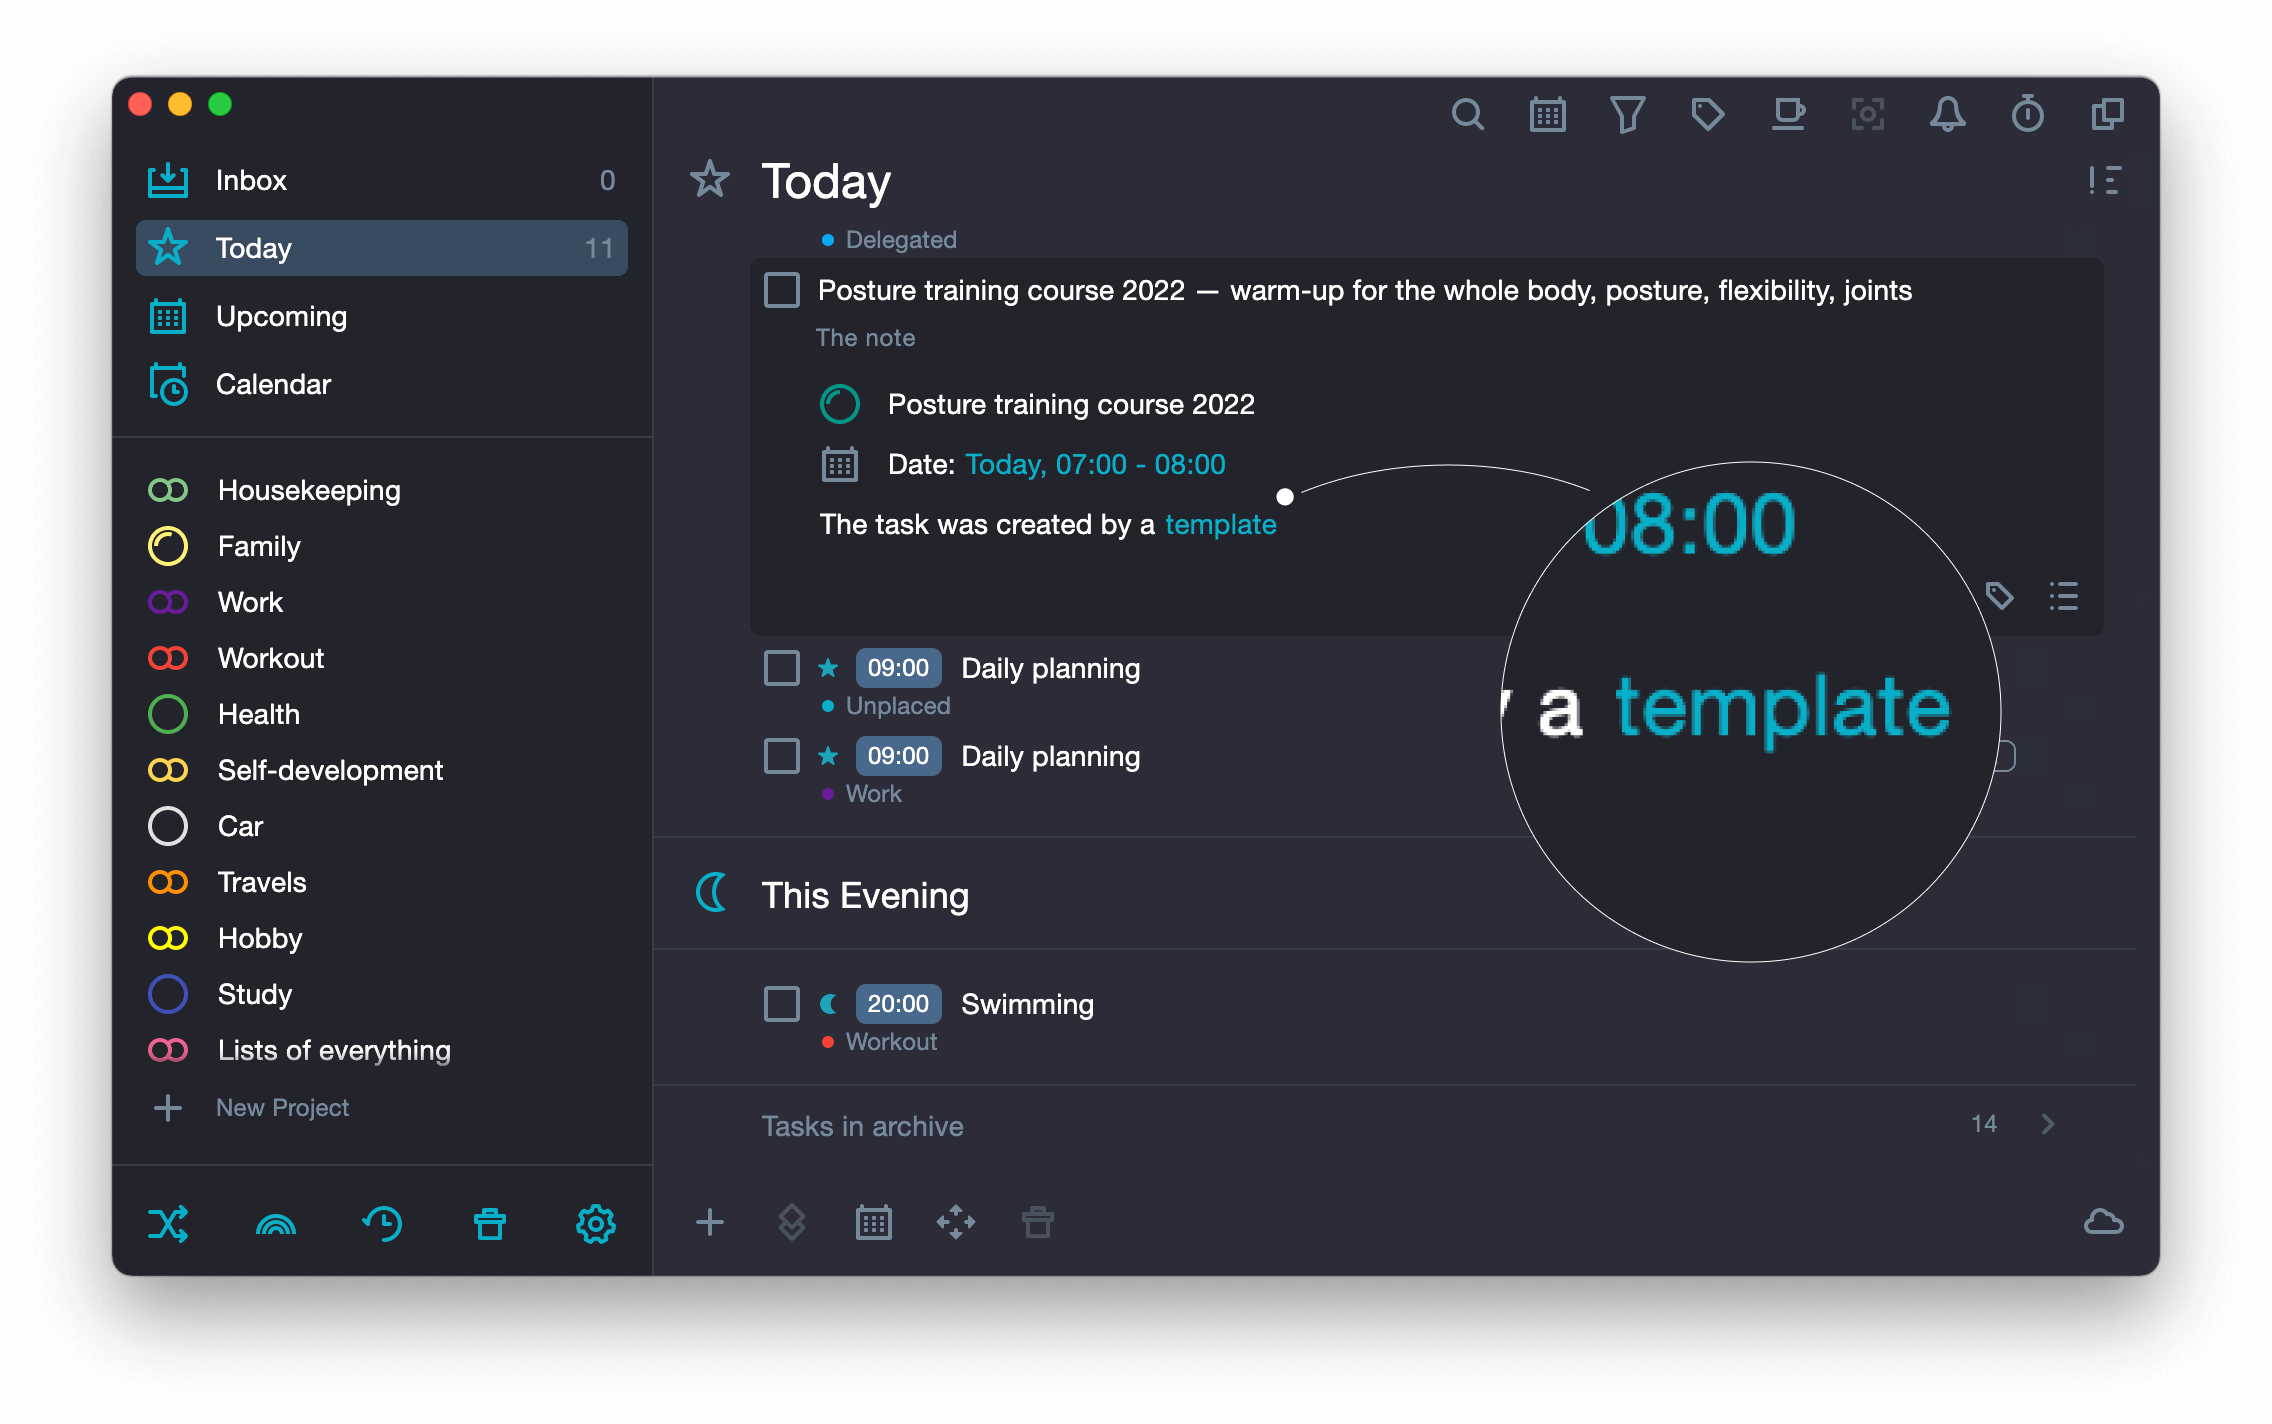This screenshot has height=1424, width=2272.
Task: Click the star icon next to Today heading
Action: click(x=709, y=180)
